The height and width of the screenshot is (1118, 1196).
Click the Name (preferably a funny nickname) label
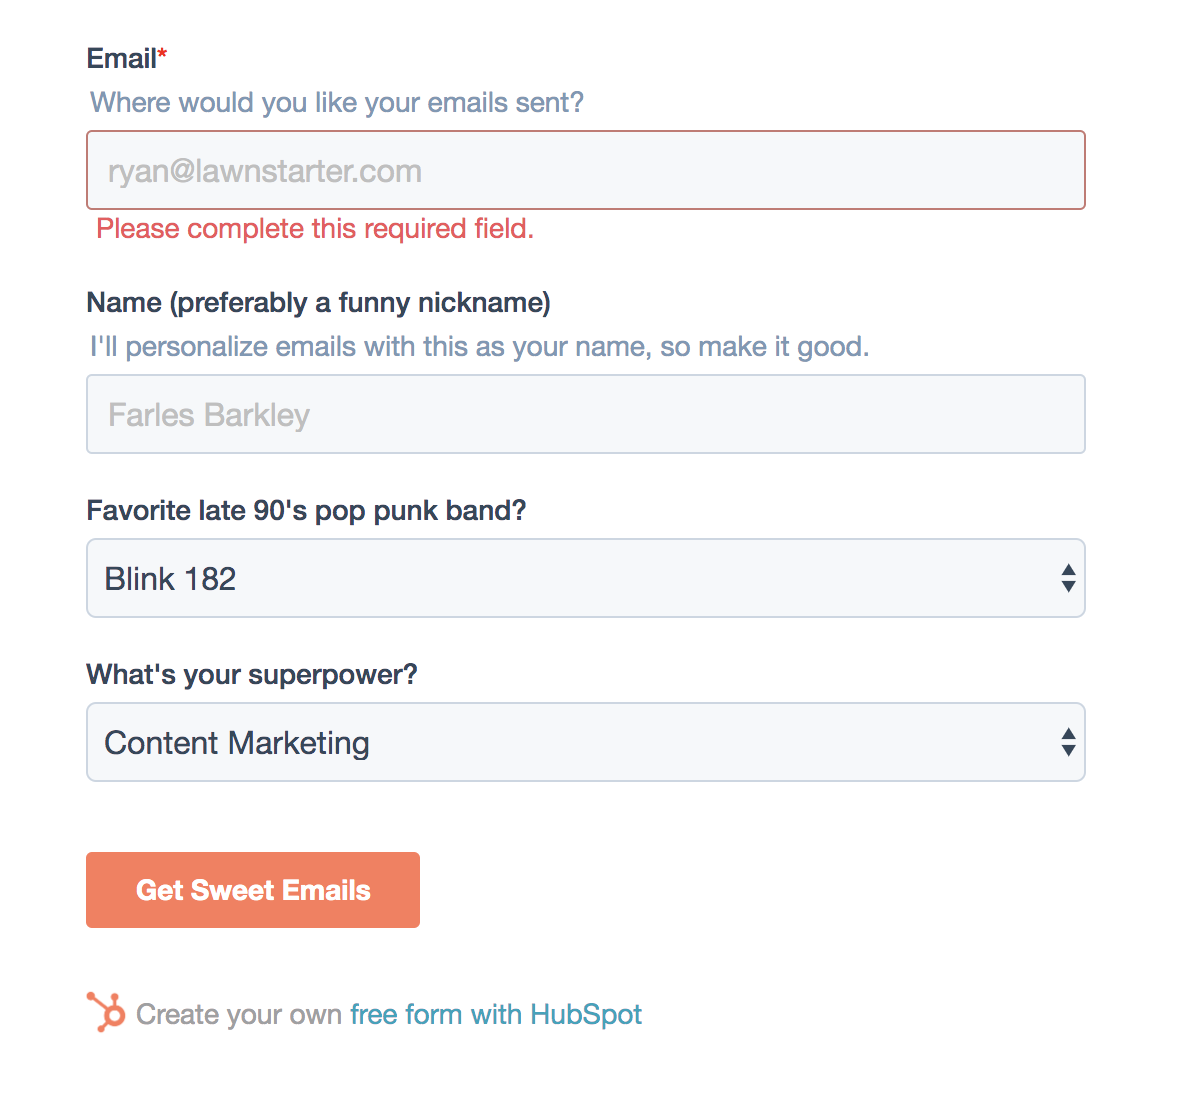click(318, 302)
